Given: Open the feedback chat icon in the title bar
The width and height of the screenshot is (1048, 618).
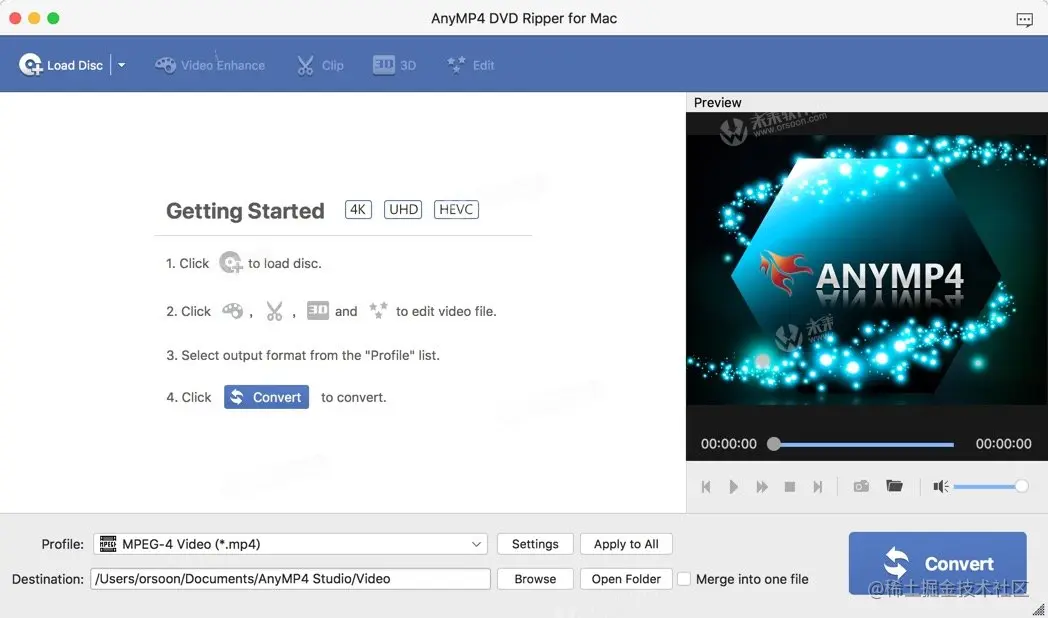Looking at the screenshot, I should 1024,19.
